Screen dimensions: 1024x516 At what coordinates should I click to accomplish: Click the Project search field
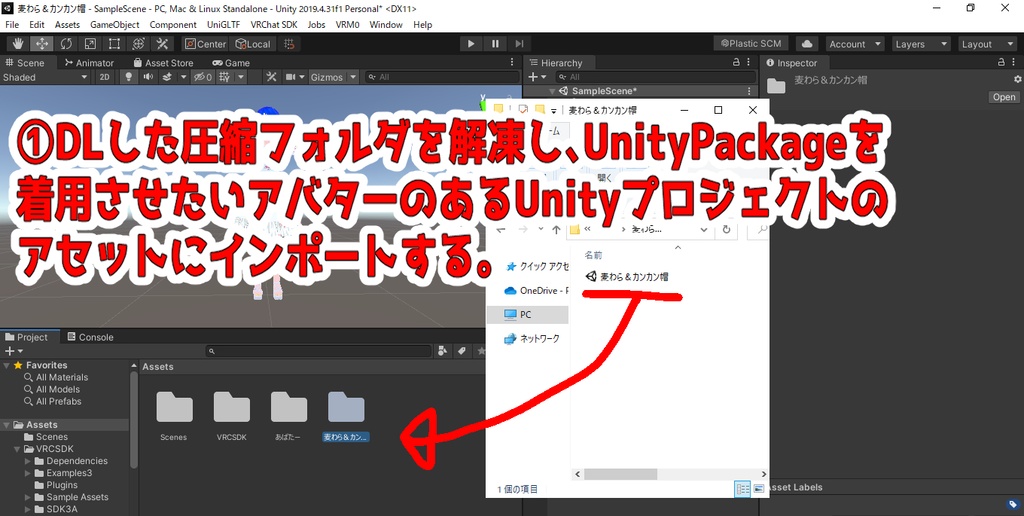319,351
